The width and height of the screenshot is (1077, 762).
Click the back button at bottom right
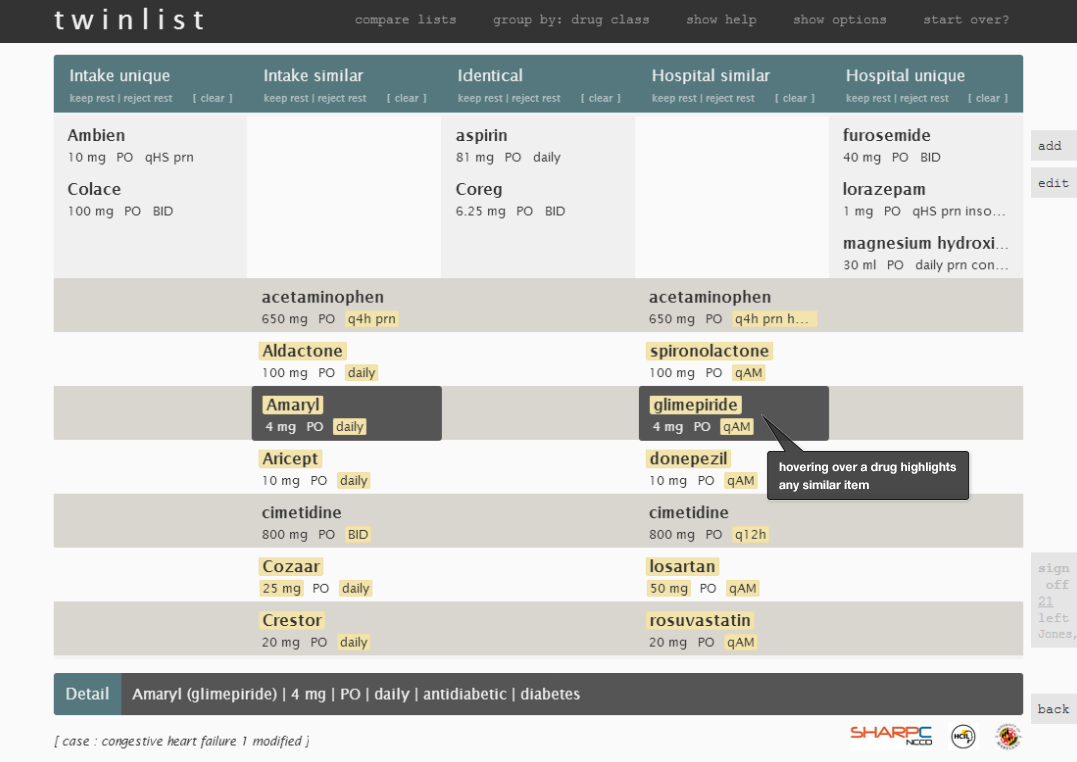(1053, 709)
